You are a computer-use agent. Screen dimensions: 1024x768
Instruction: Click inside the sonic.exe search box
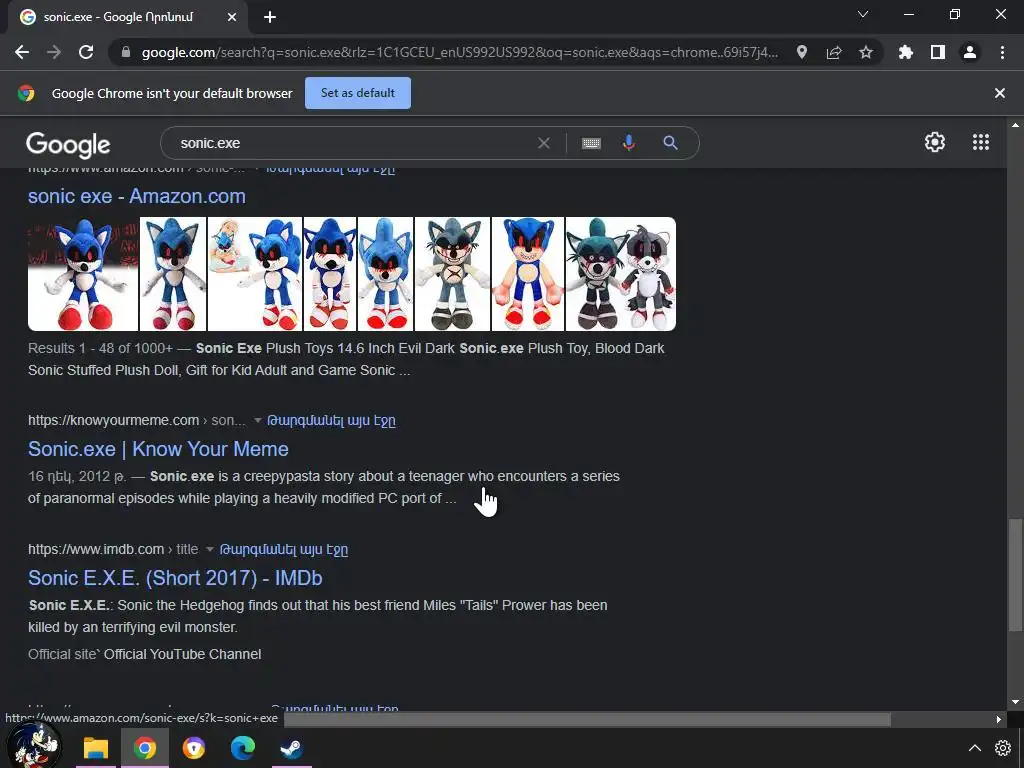tap(353, 143)
